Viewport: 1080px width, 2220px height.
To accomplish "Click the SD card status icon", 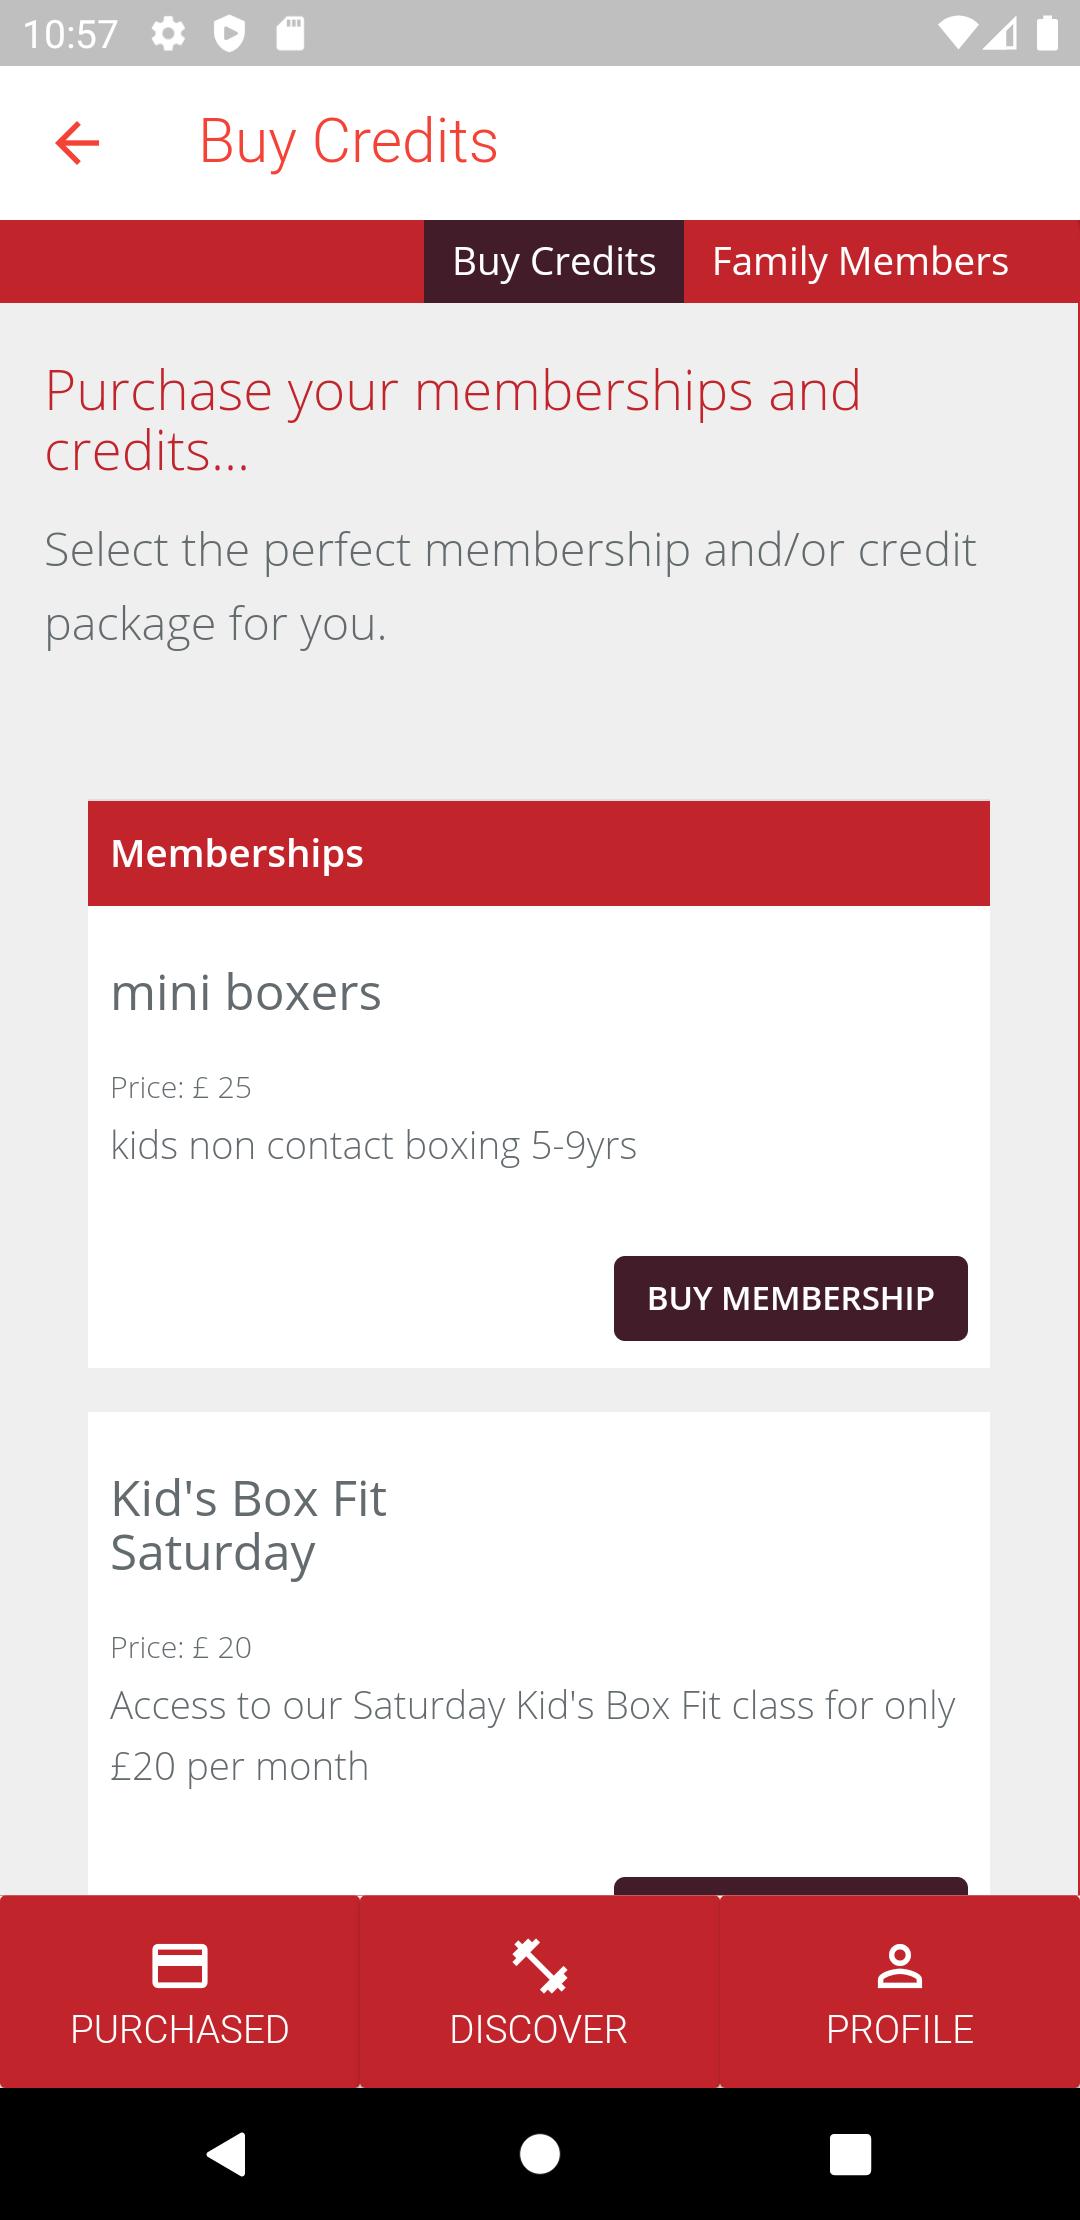I will 290,35.
